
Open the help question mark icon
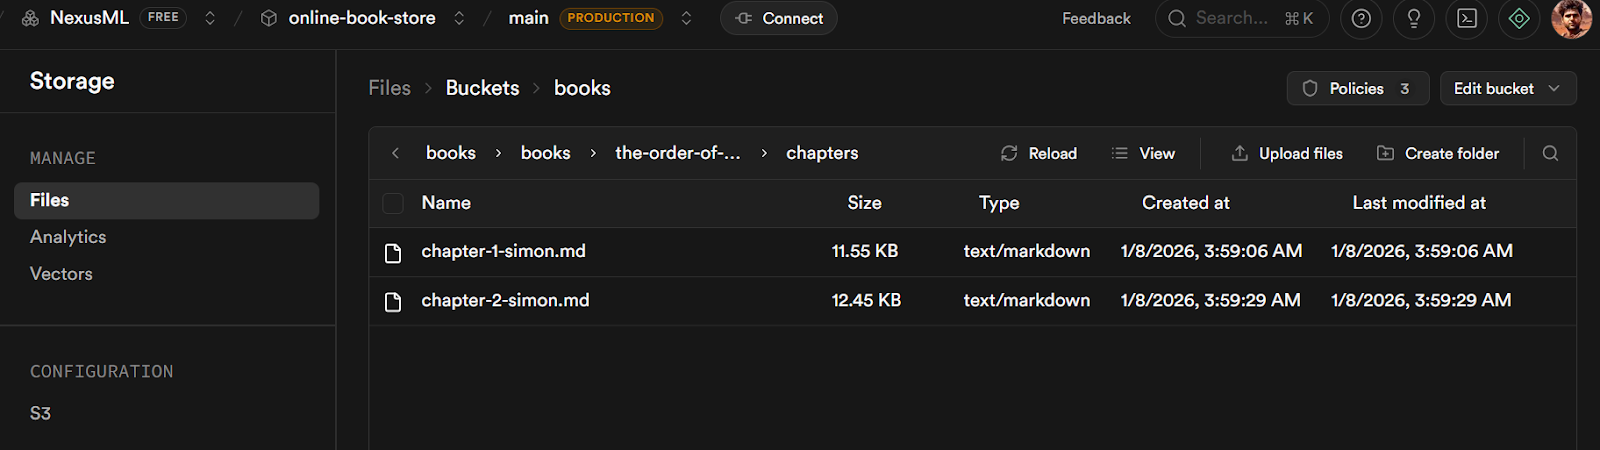pos(1361,19)
